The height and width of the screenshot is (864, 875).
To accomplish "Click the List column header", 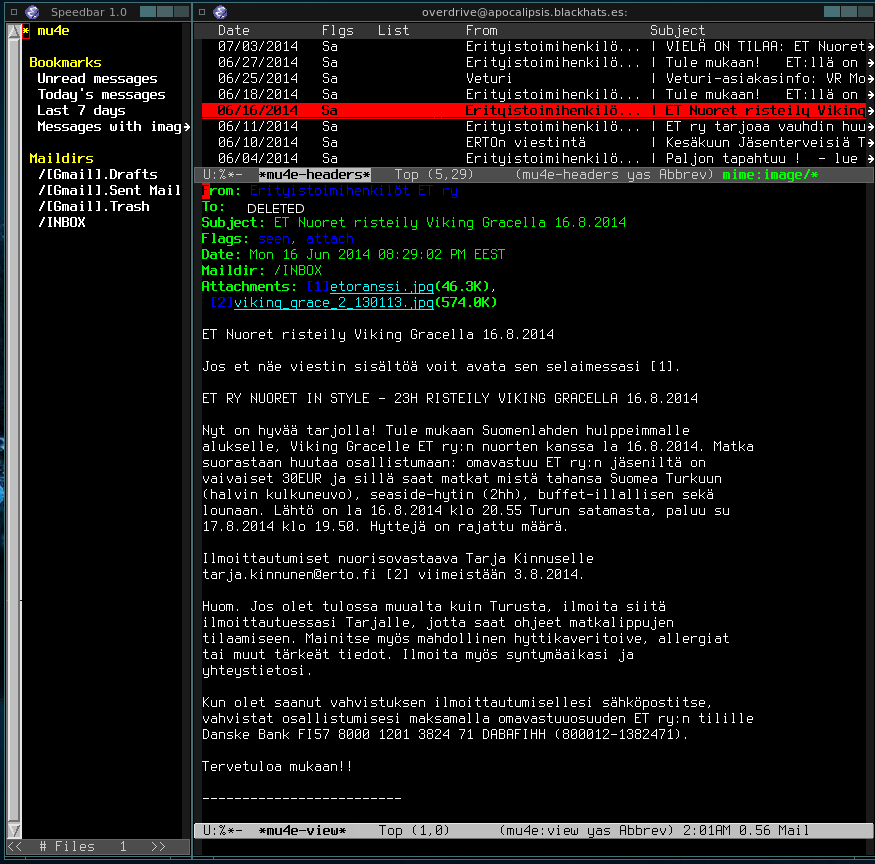I will tap(393, 31).
